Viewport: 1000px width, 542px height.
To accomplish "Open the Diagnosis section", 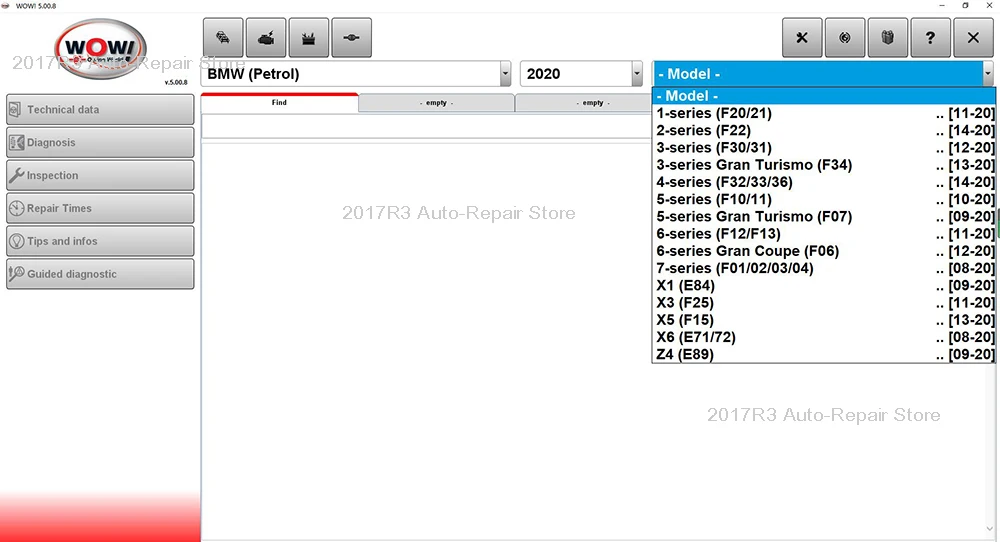I will pos(100,142).
